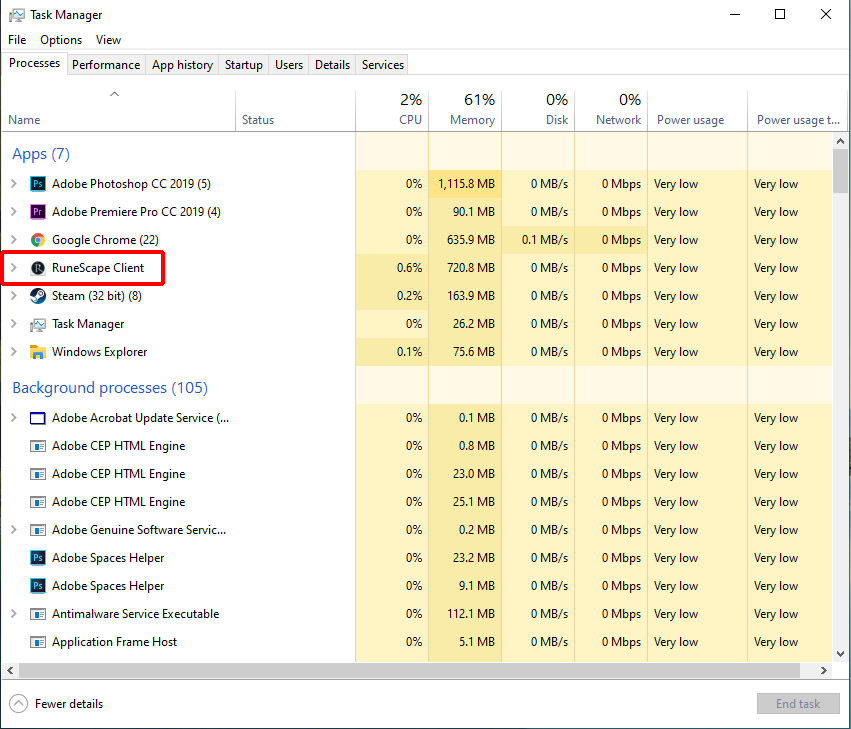851x729 pixels.
Task: Click the RuneScape Client icon
Action: coord(37,268)
